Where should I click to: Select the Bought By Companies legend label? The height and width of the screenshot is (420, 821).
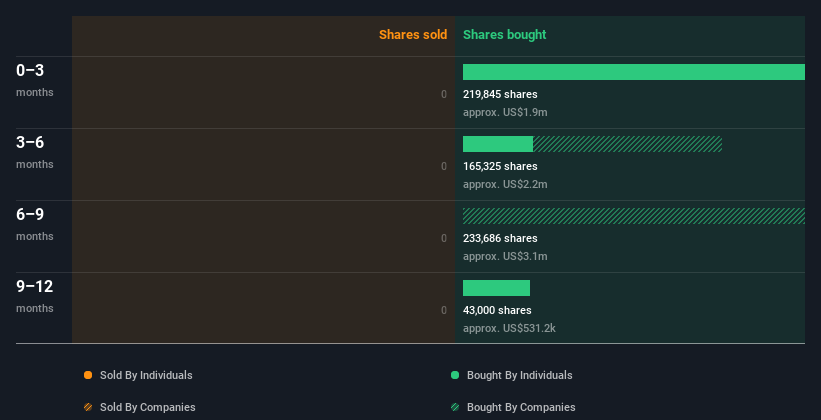click(x=521, y=407)
